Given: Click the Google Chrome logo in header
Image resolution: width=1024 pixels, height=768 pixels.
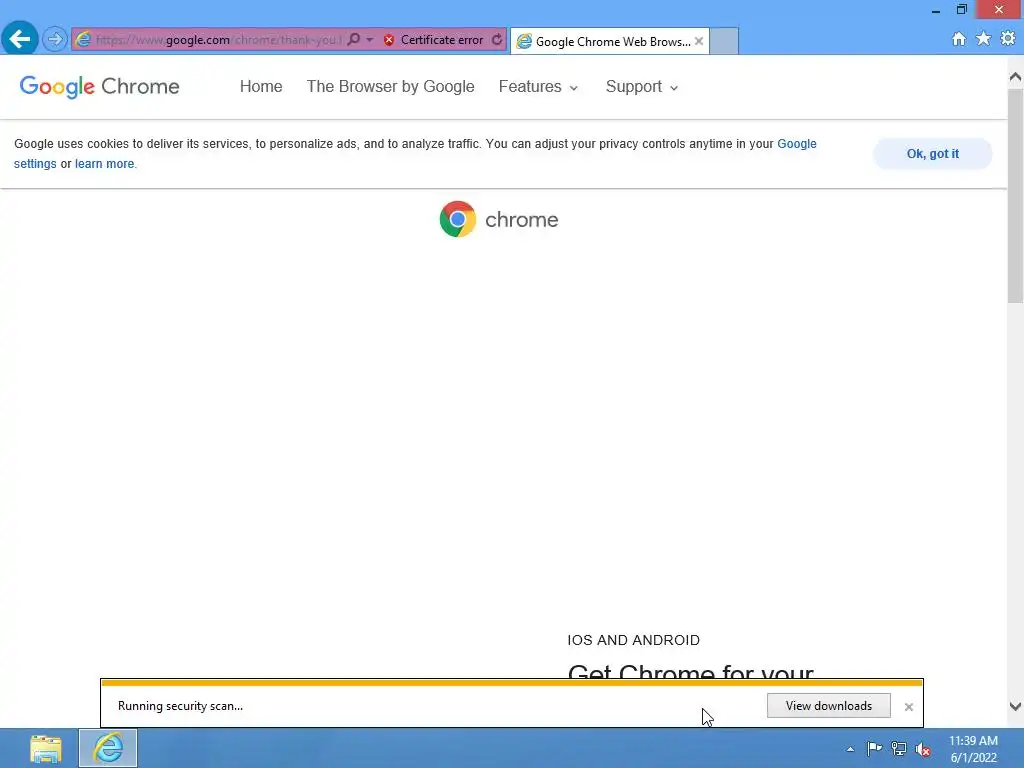Looking at the screenshot, I should pyautogui.click(x=99, y=86).
